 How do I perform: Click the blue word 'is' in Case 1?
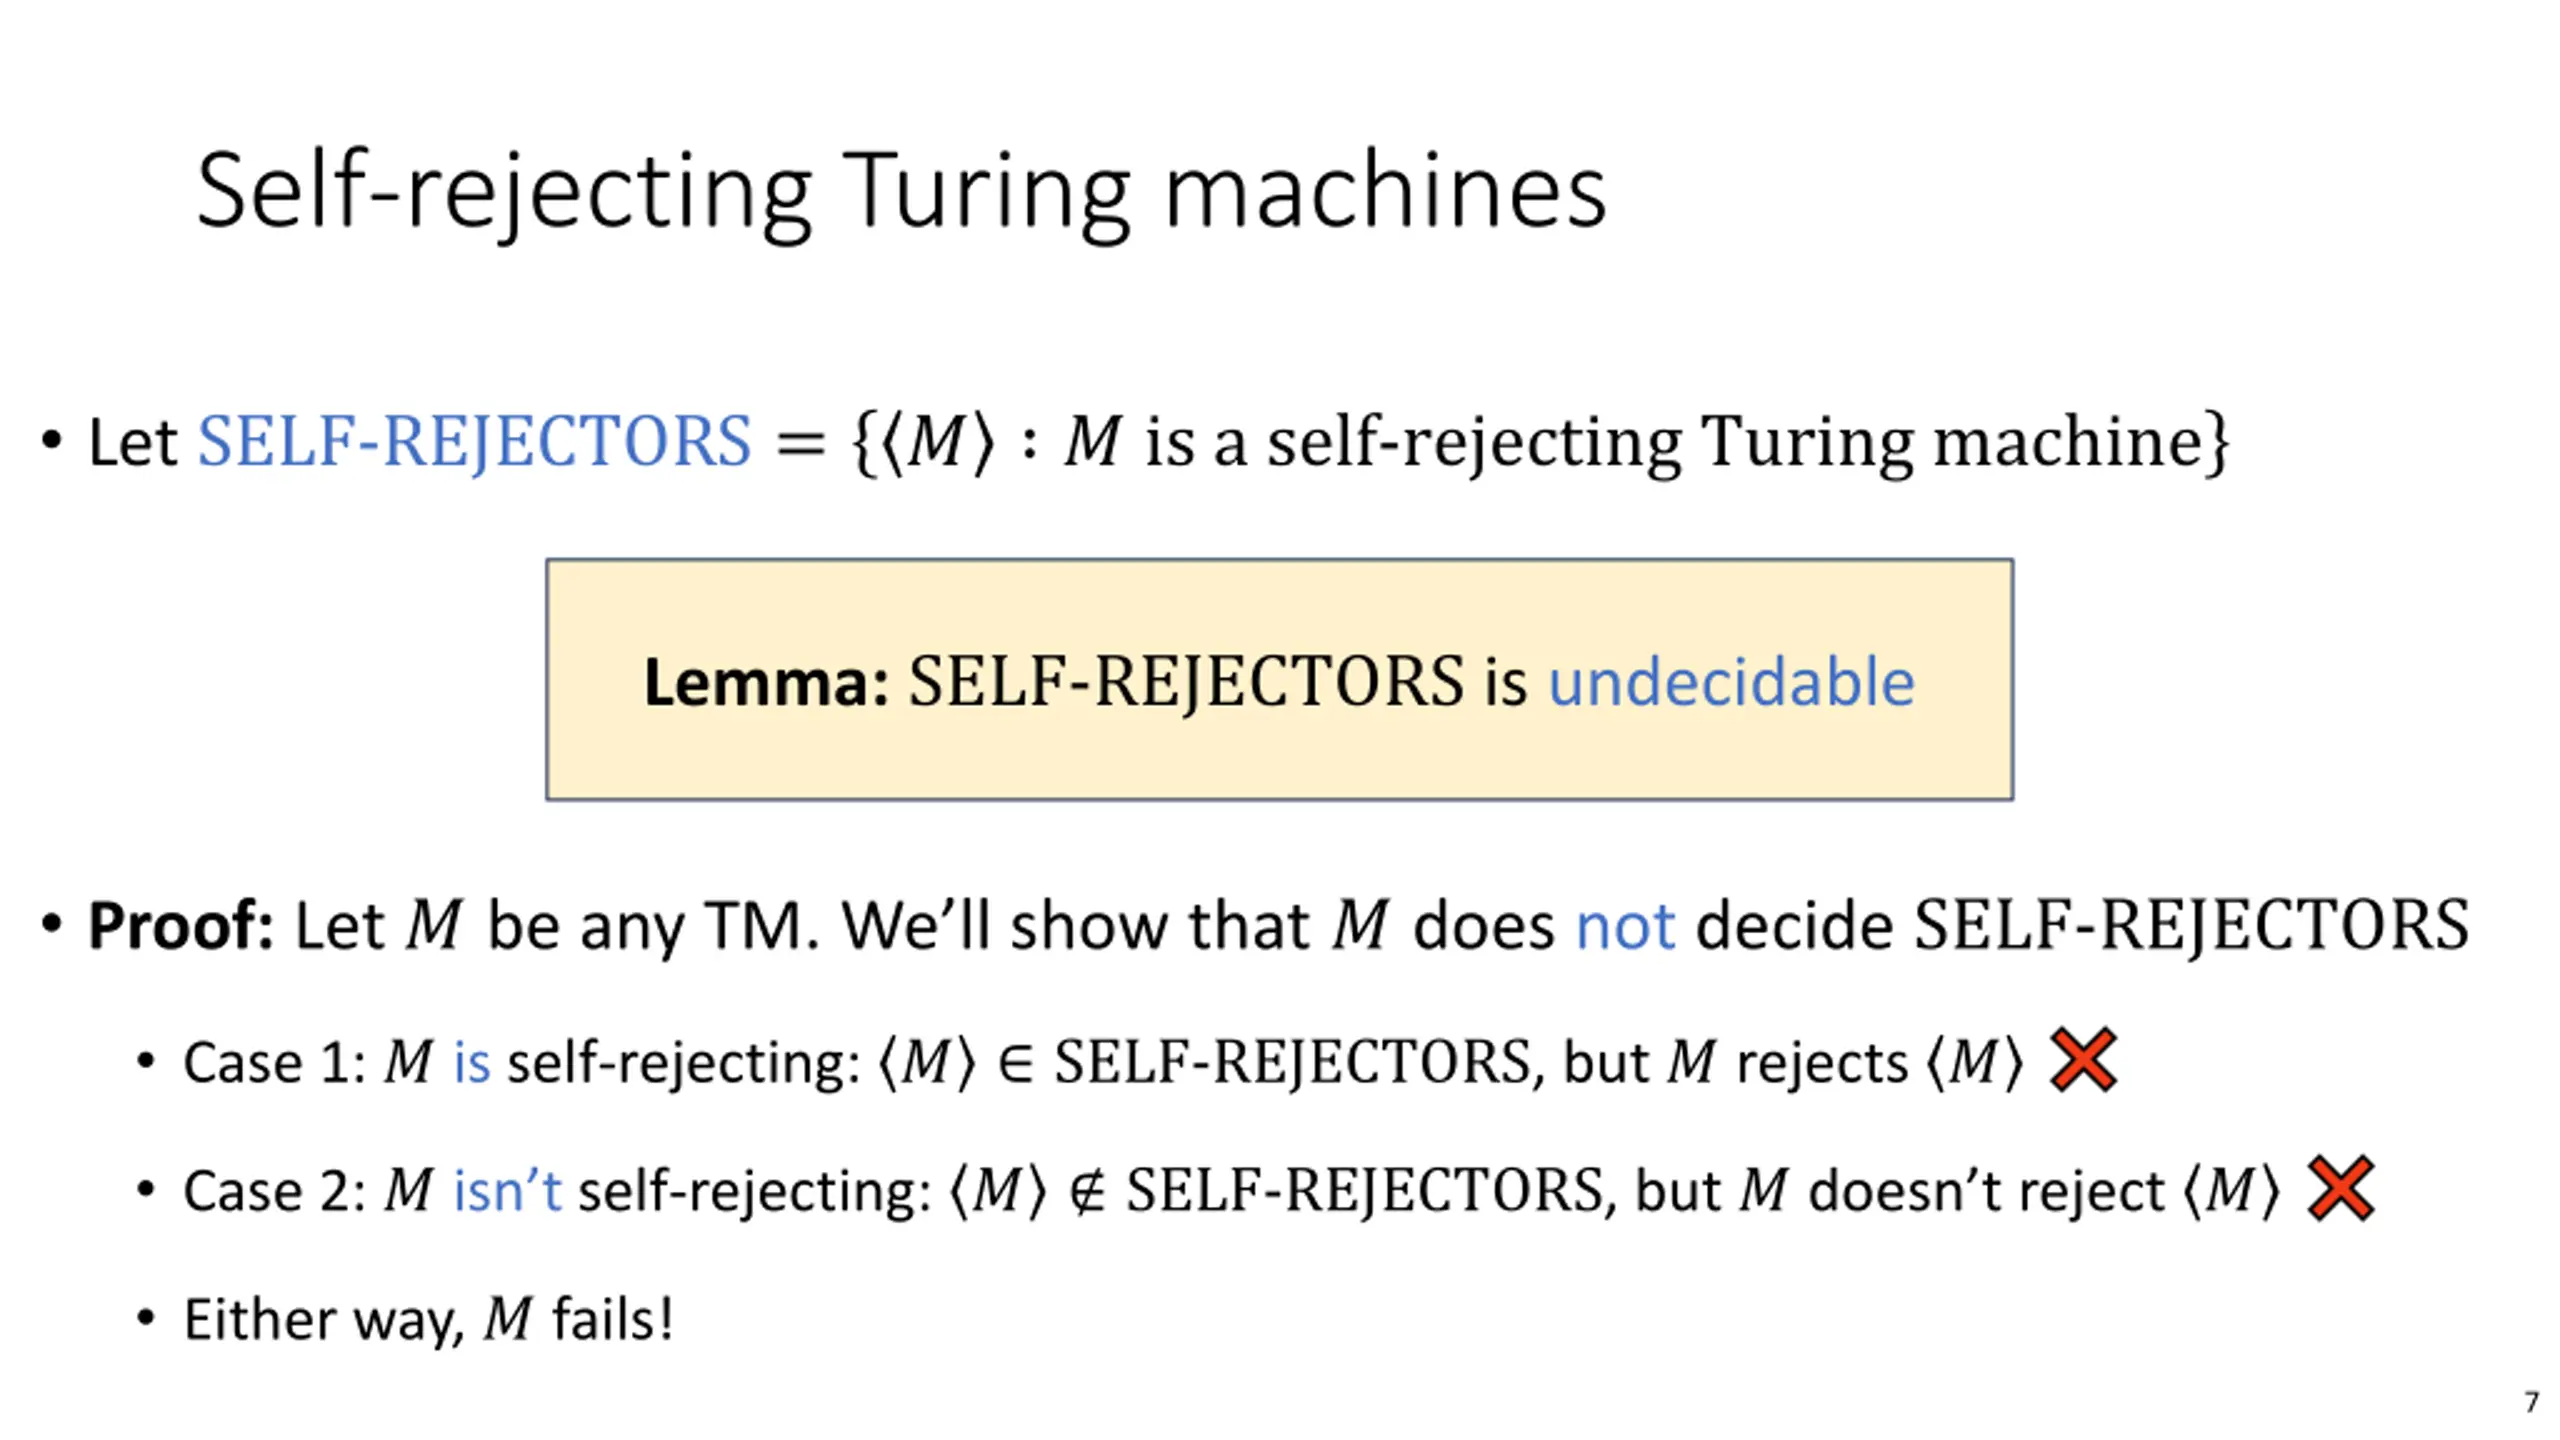tap(472, 1061)
